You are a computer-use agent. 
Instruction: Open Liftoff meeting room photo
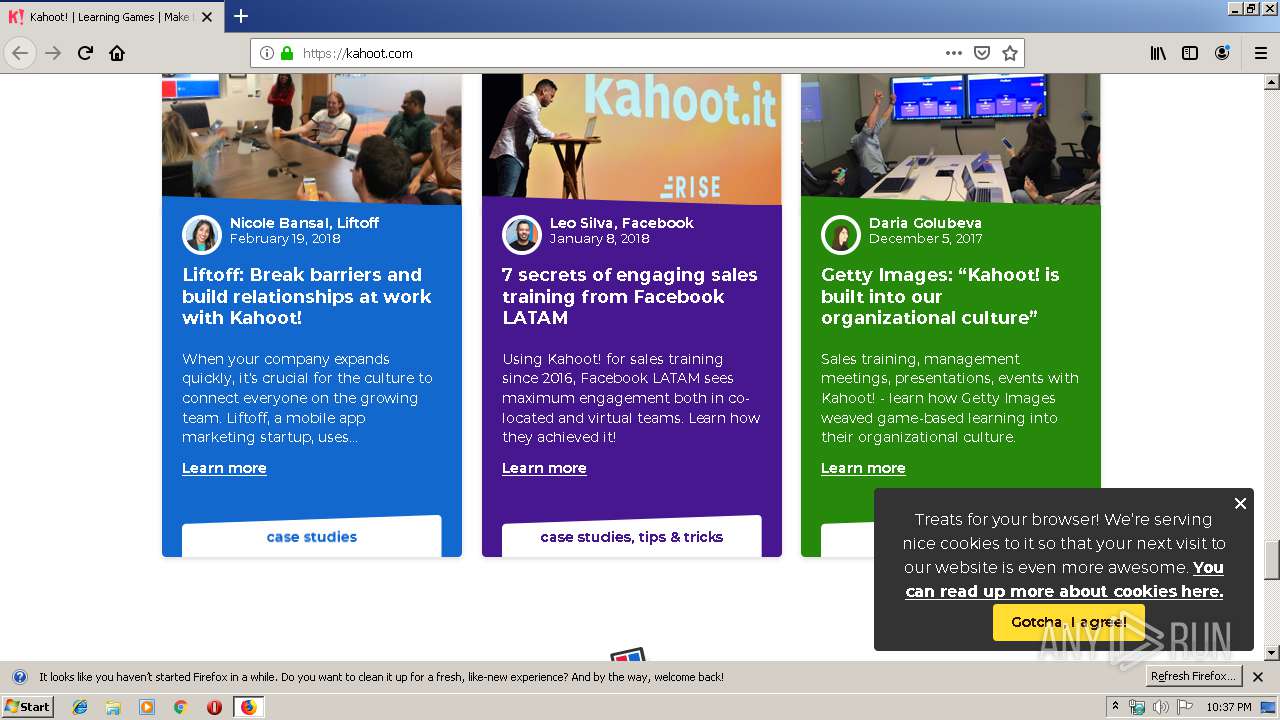(312, 138)
